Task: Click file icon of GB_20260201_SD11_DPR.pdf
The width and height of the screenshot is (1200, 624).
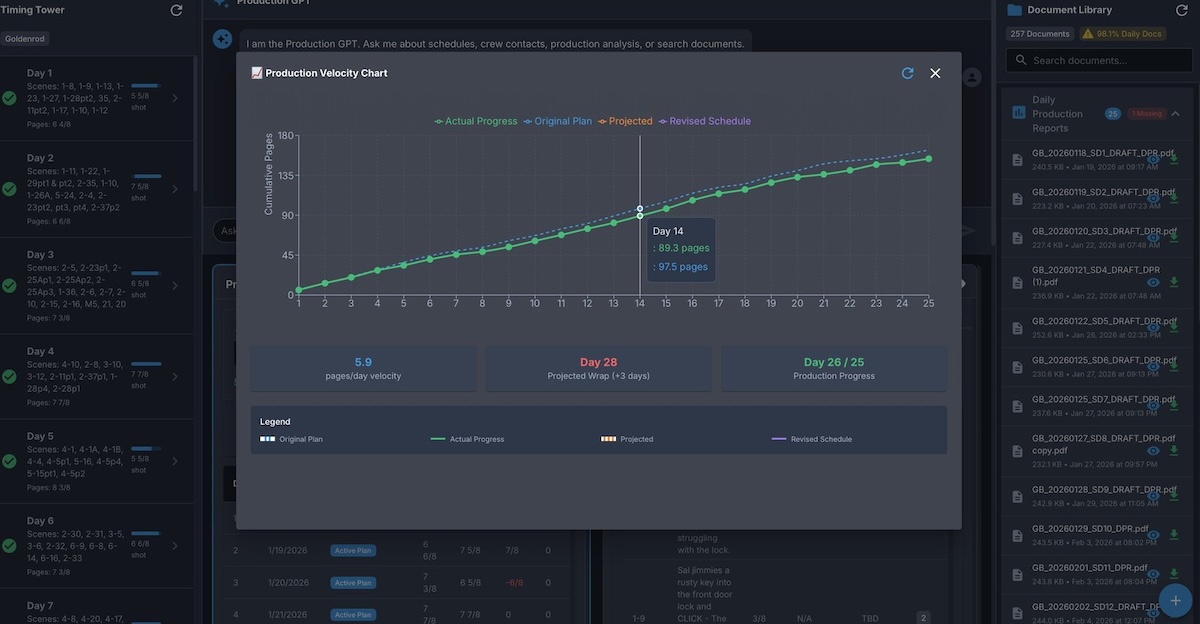Action: pos(1018,575)
